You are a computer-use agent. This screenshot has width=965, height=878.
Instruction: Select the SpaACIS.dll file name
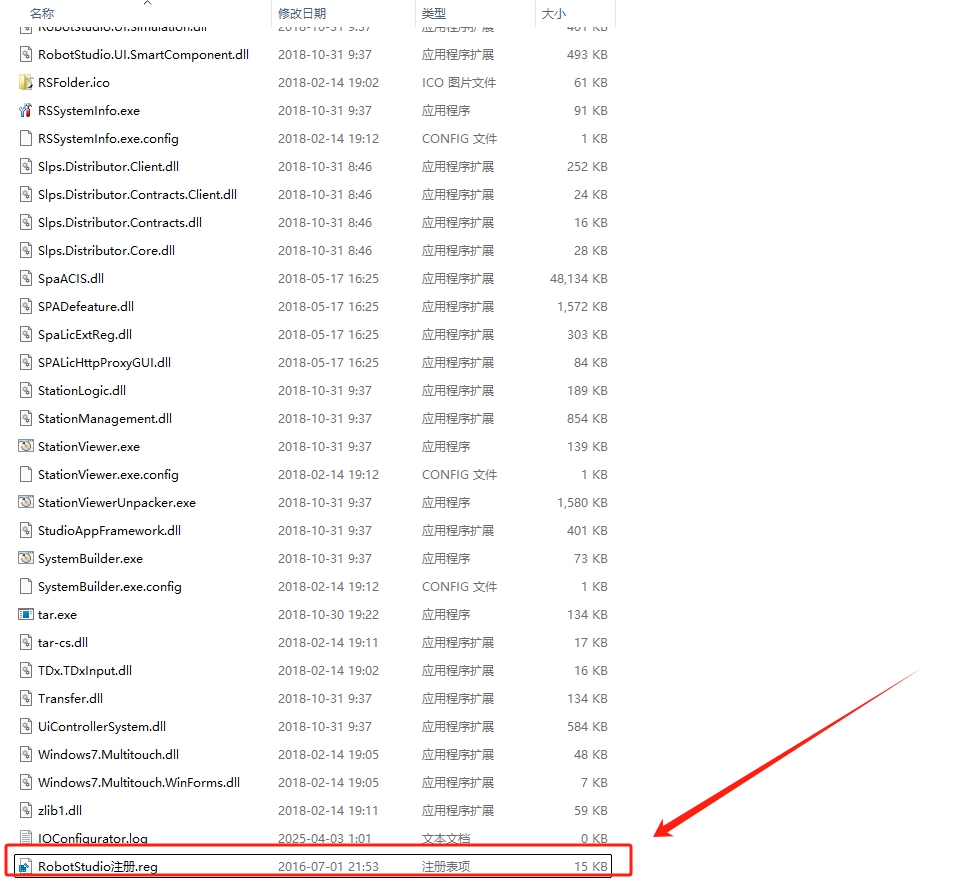pyautogui.click(x=70, y=278)
